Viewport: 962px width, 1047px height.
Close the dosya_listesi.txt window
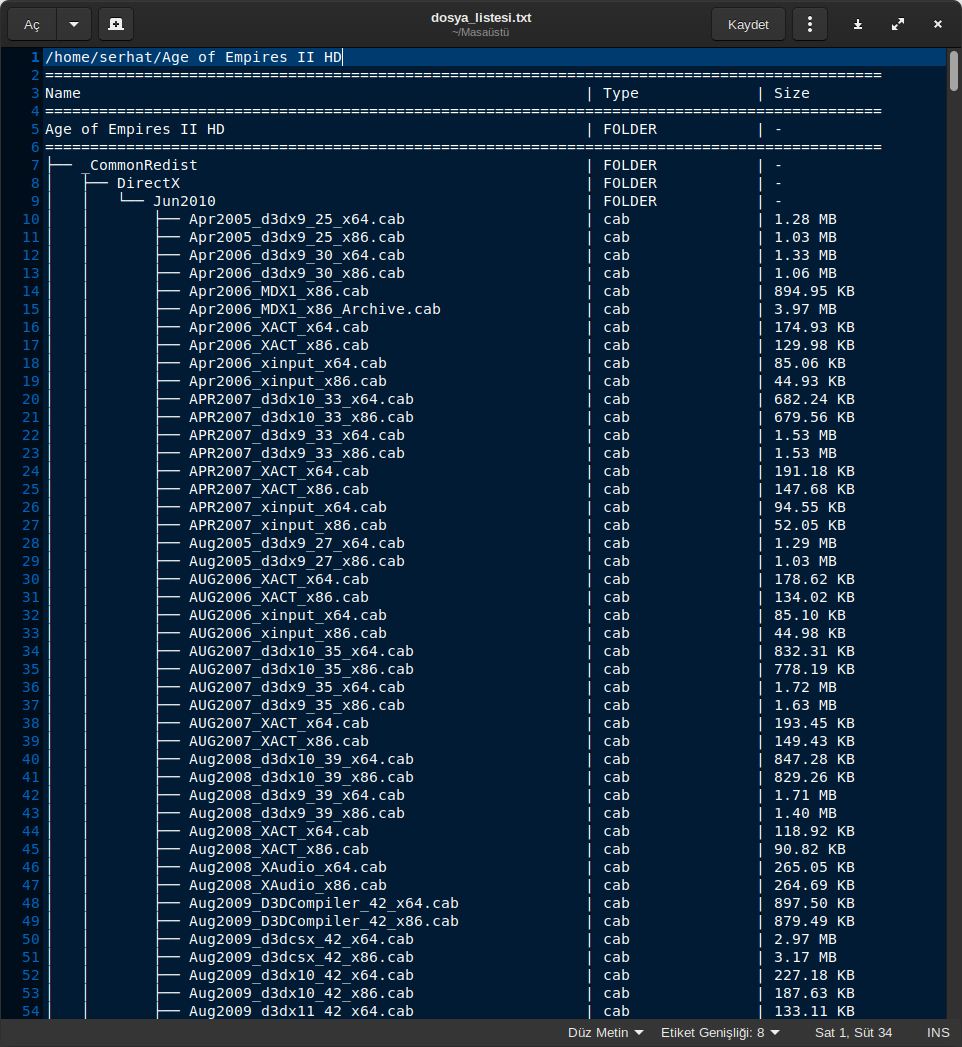click(937, 24)
